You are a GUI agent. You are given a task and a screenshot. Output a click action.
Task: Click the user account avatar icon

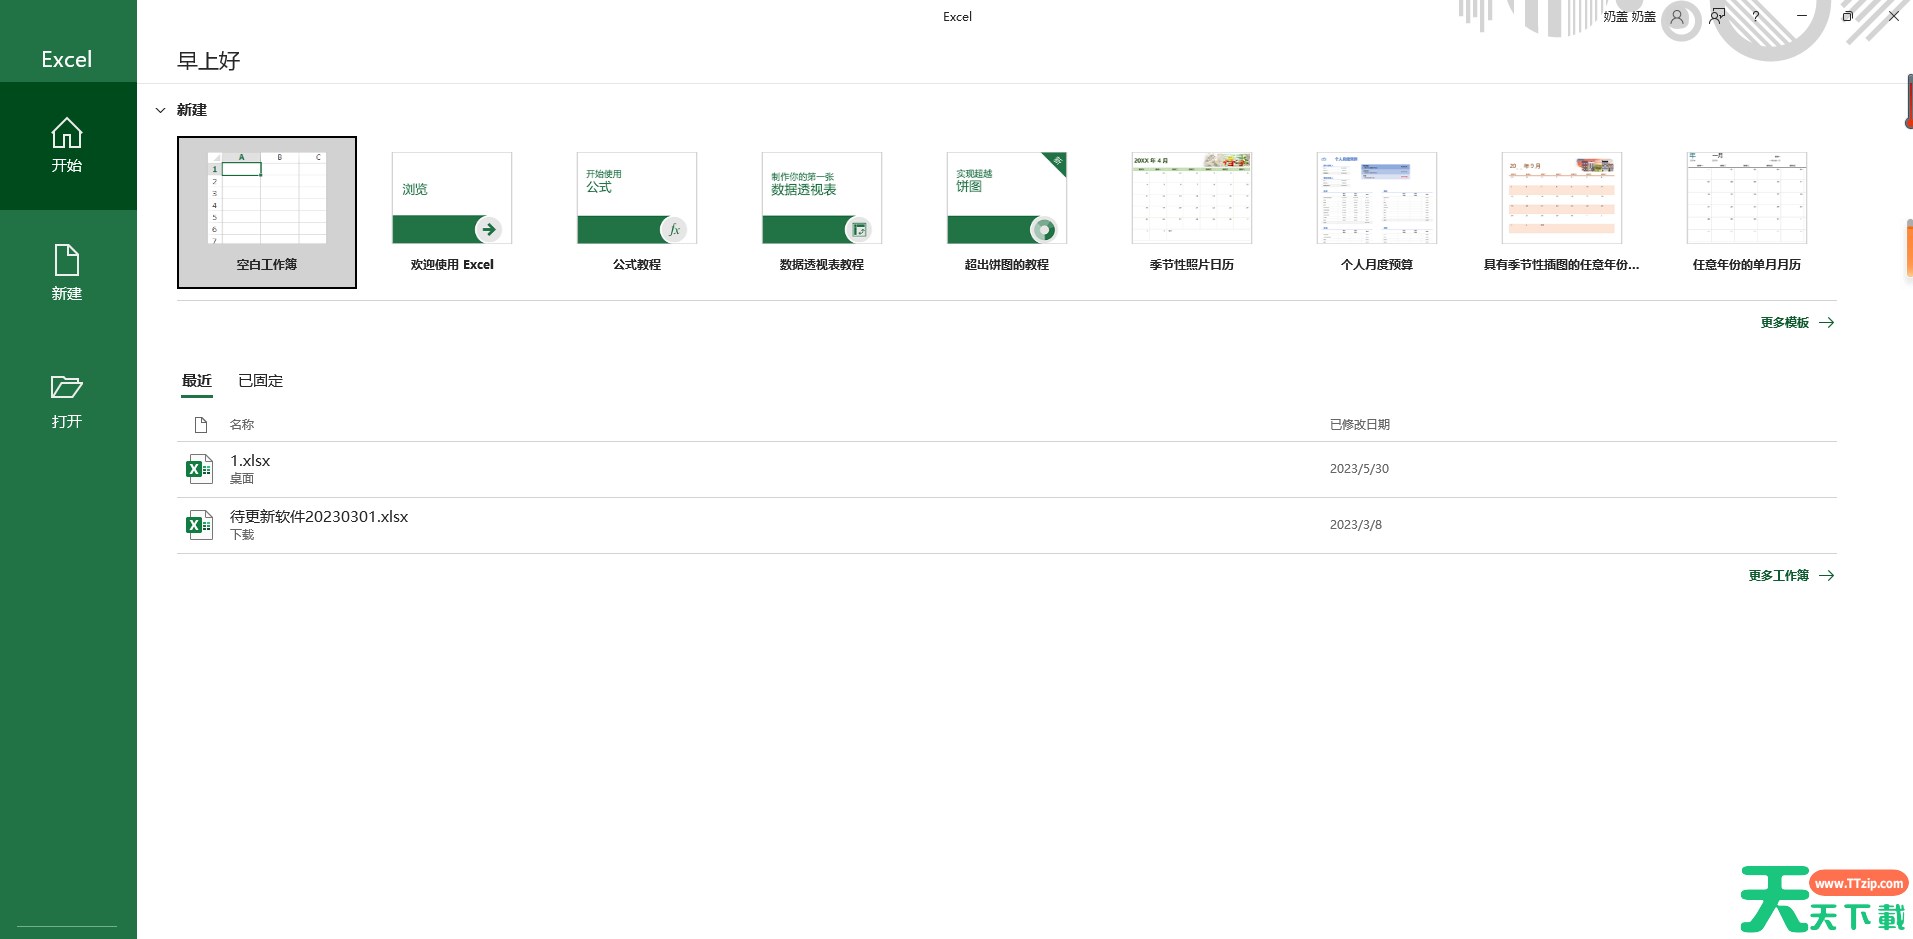click(1677, 17)
